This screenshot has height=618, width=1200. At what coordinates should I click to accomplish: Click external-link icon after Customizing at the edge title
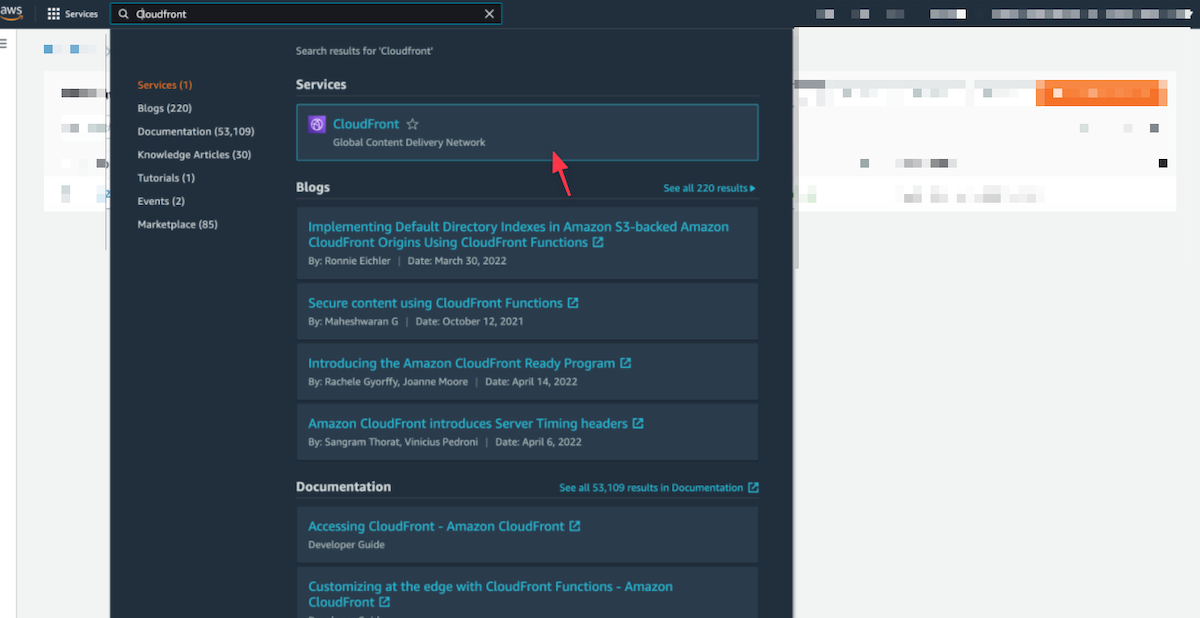[x=384, y=603]
